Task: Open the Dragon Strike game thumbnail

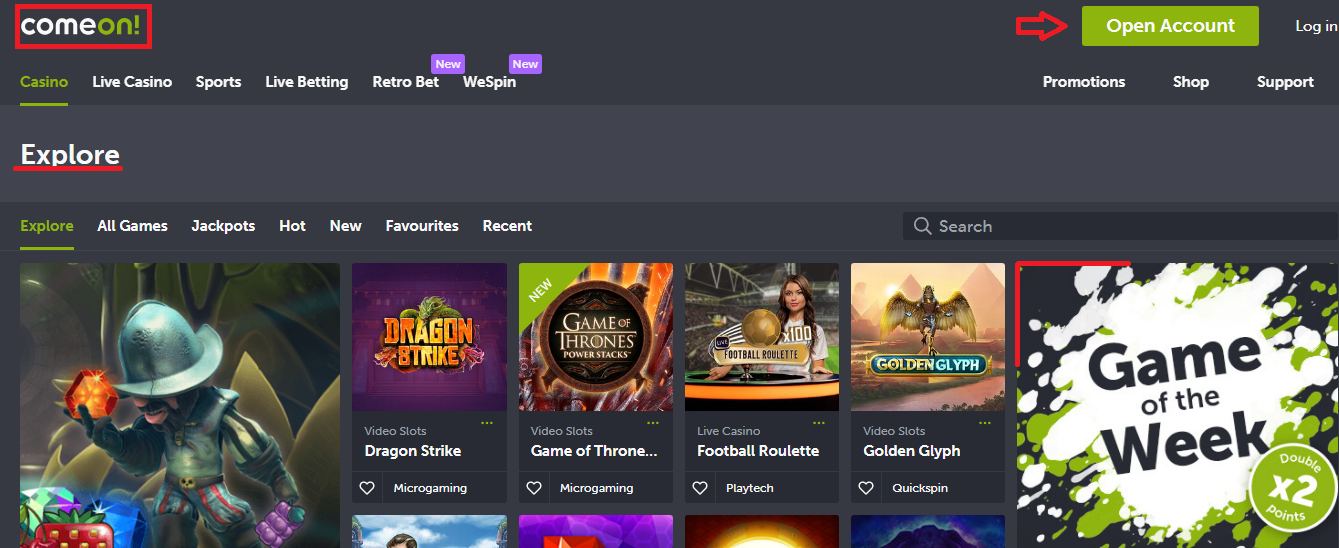Action: 429,337
